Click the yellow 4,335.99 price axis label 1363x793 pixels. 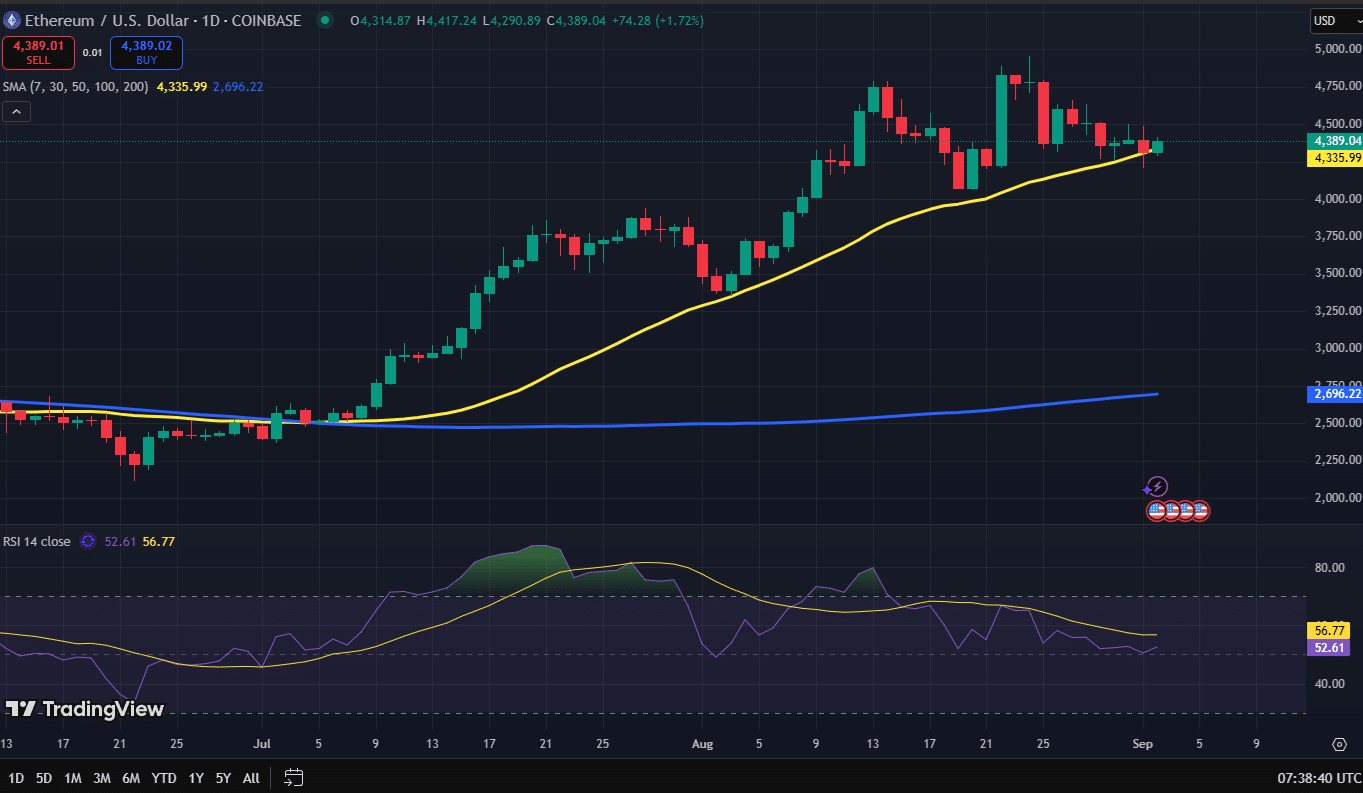[x=1333, y=157]
